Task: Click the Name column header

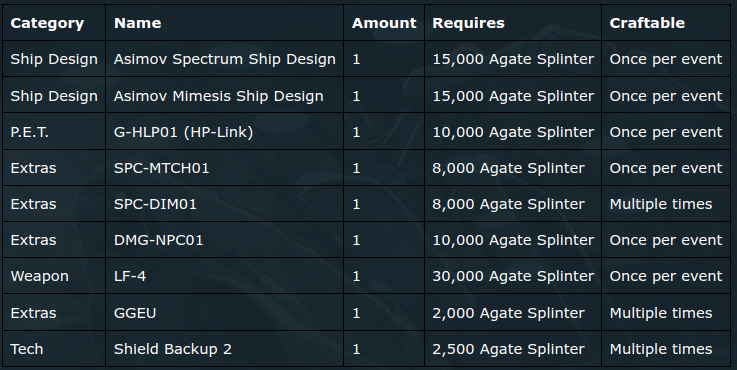Action: (x=137, y=23)
